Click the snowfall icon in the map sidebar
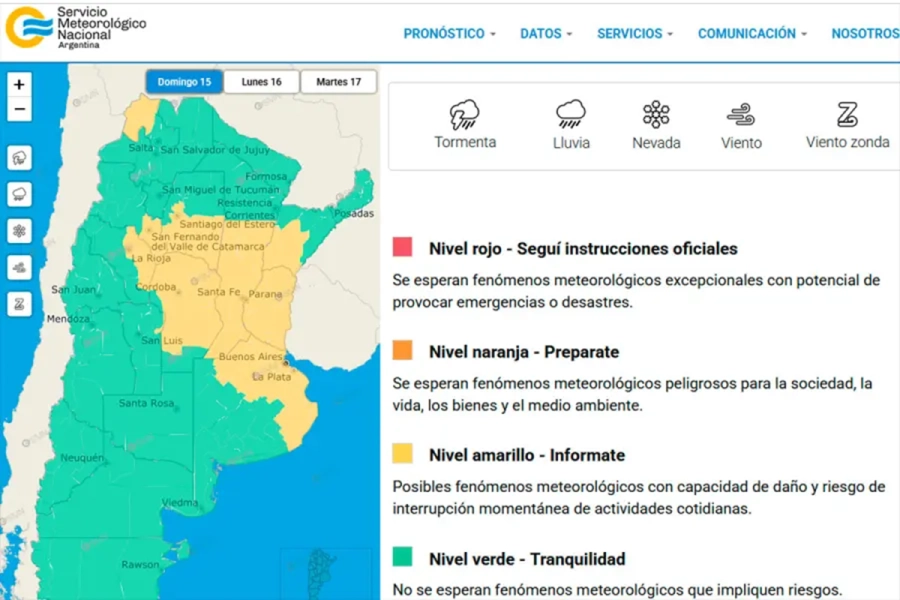Image resolution: width=900 pixels, height=600 pixels. [x=19, y=229]
